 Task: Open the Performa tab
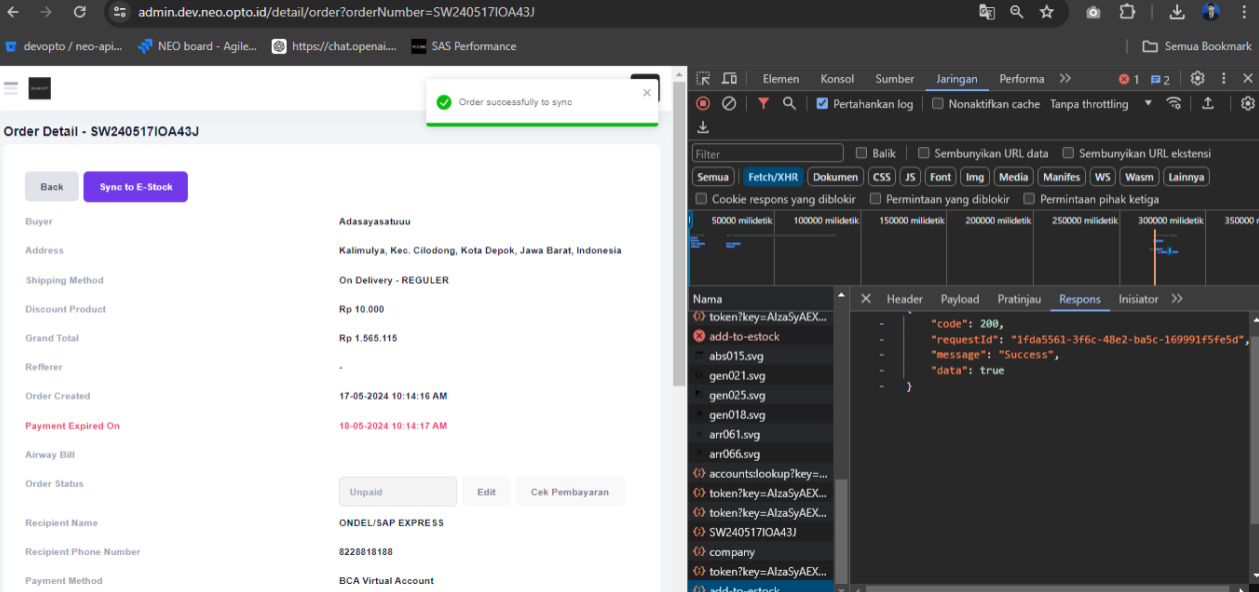1022,79
